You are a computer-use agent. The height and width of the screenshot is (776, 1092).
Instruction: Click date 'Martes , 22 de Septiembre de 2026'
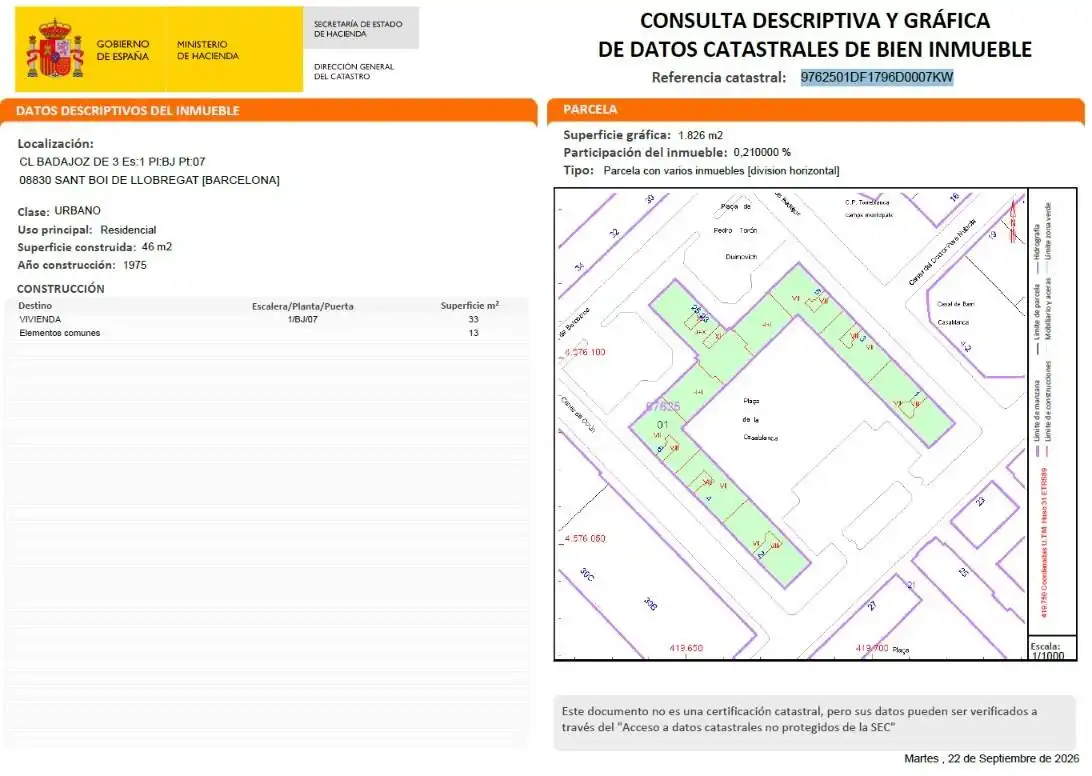coord(992,759)
